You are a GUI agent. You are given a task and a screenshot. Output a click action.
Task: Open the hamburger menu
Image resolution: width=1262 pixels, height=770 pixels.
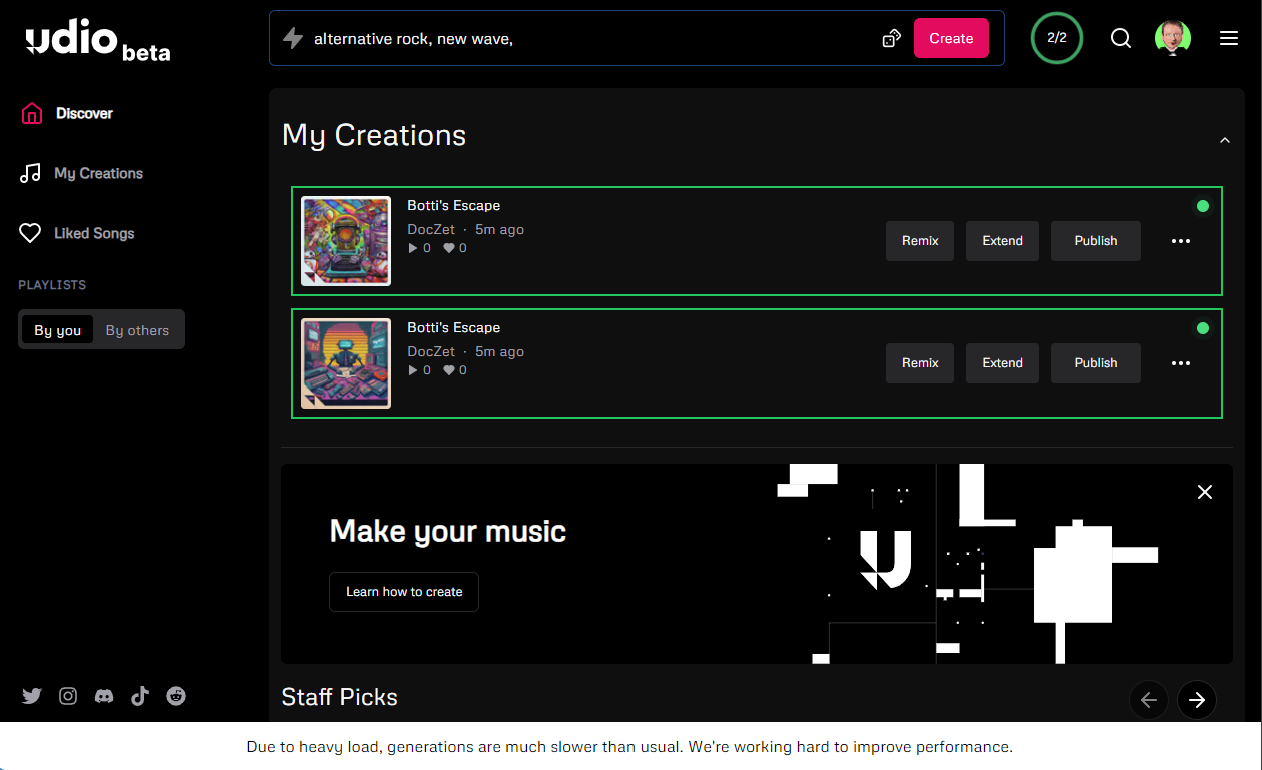point(1229,38)
